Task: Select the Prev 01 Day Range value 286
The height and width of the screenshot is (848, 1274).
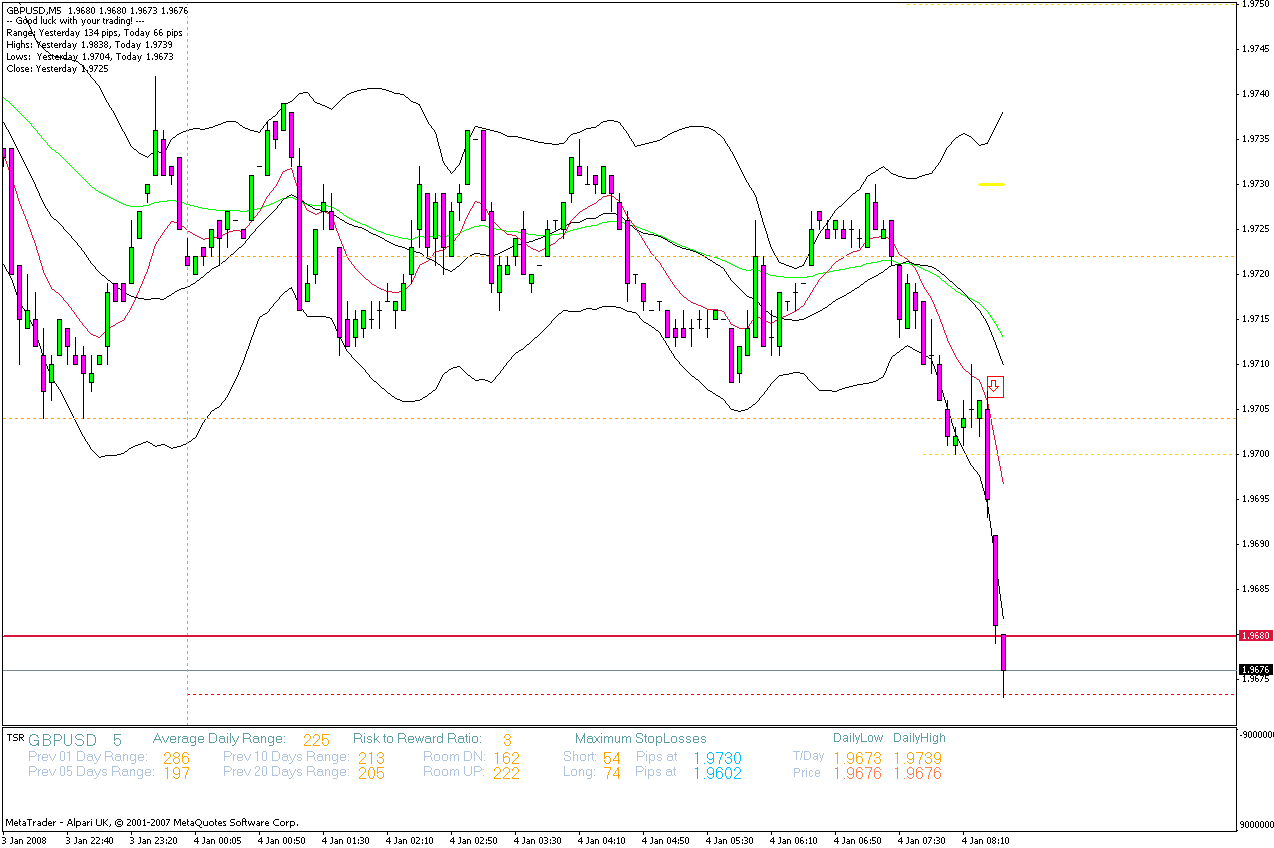Action: pyautogui.click(x=175, y=758)
